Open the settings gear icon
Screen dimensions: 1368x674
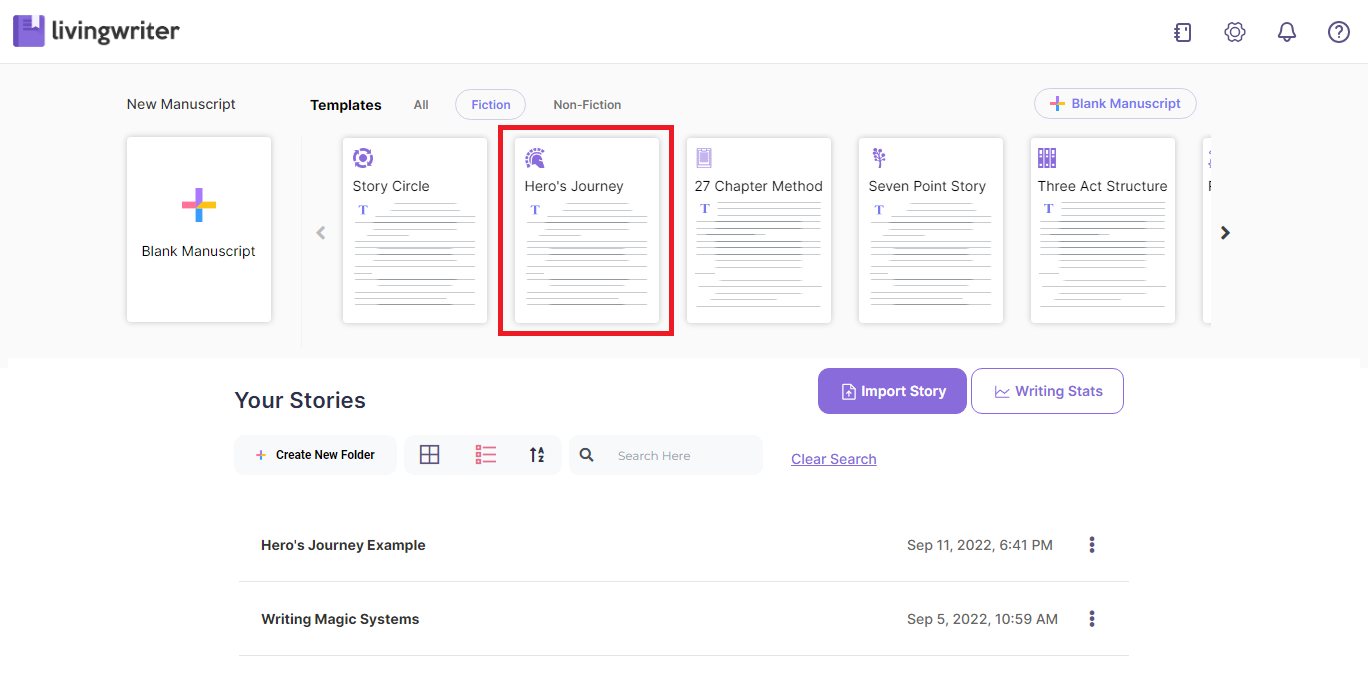[x=1234, y=31]
